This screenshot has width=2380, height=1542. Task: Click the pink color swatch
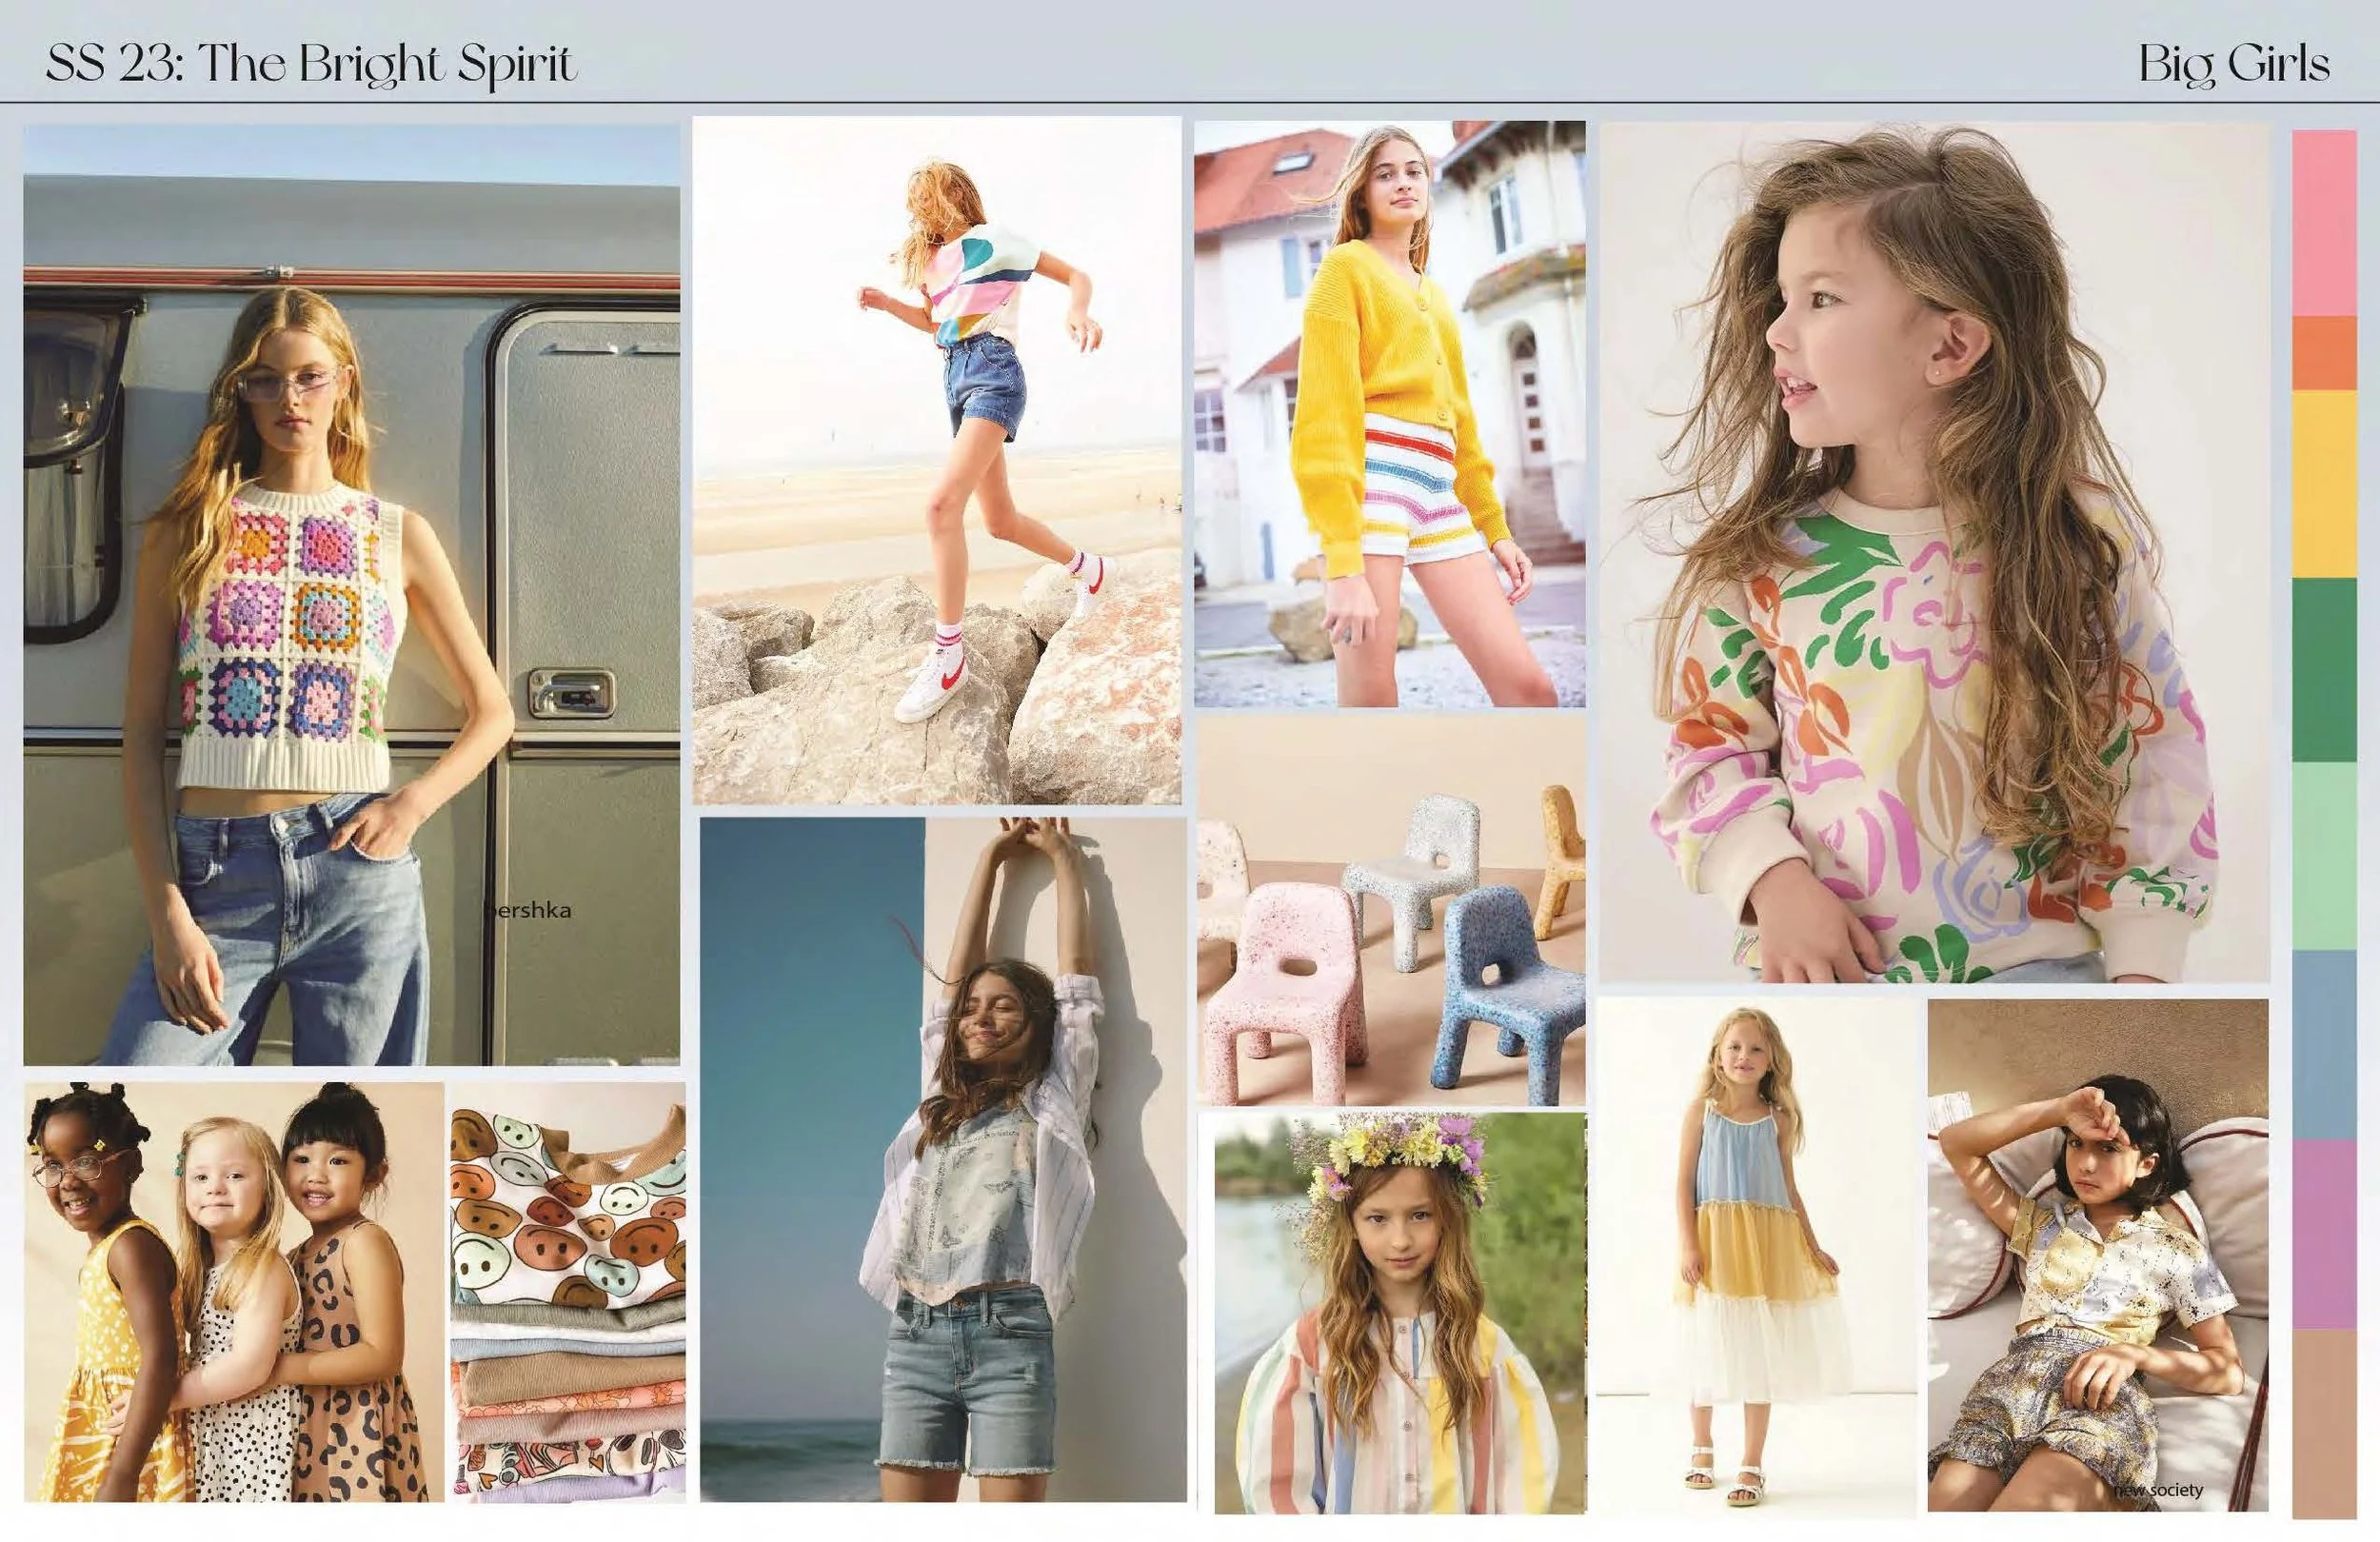click(x=2324, y=222)
